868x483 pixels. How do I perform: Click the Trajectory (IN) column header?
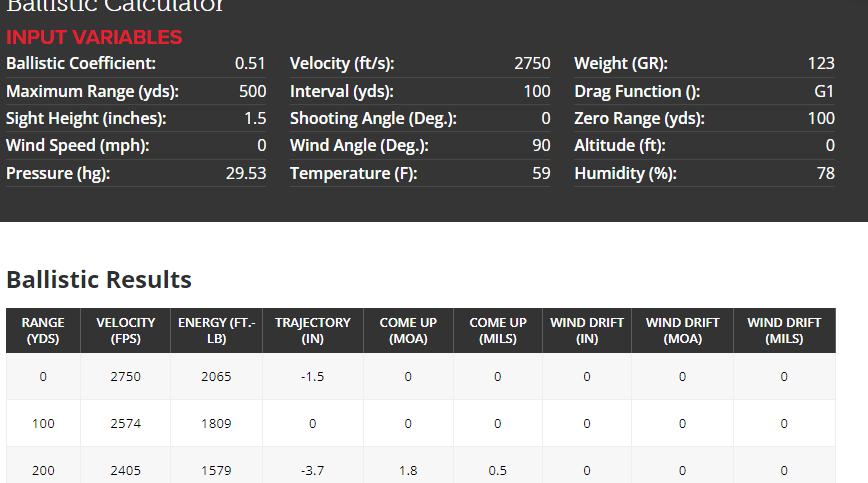click(313, 330)
